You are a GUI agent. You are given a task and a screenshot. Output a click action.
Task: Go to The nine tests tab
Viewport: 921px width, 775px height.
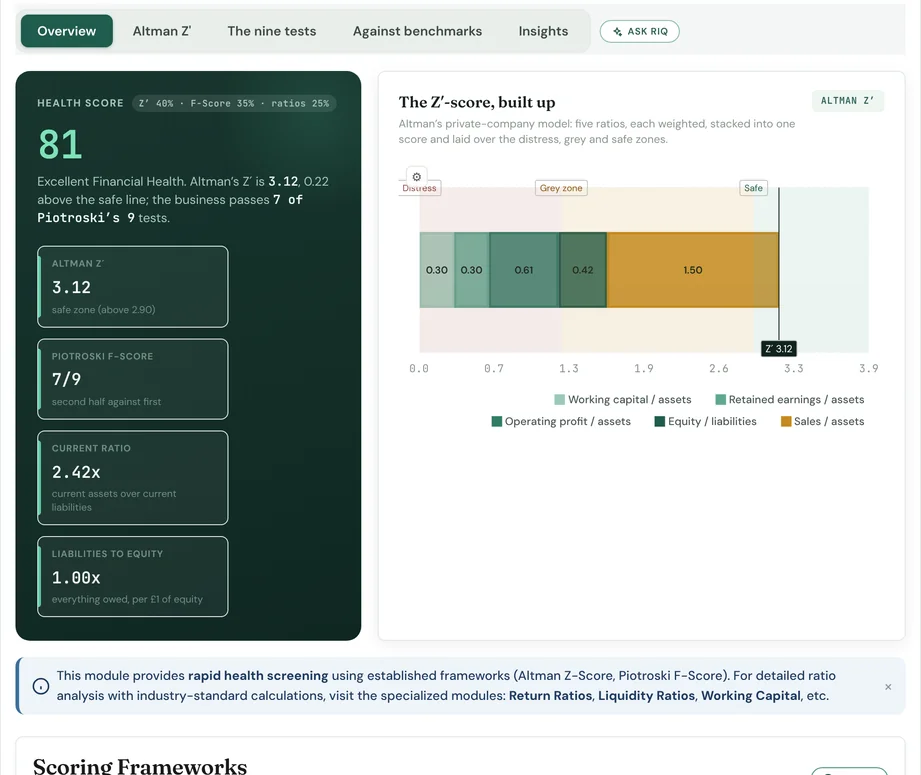click(x=272, y=31)
